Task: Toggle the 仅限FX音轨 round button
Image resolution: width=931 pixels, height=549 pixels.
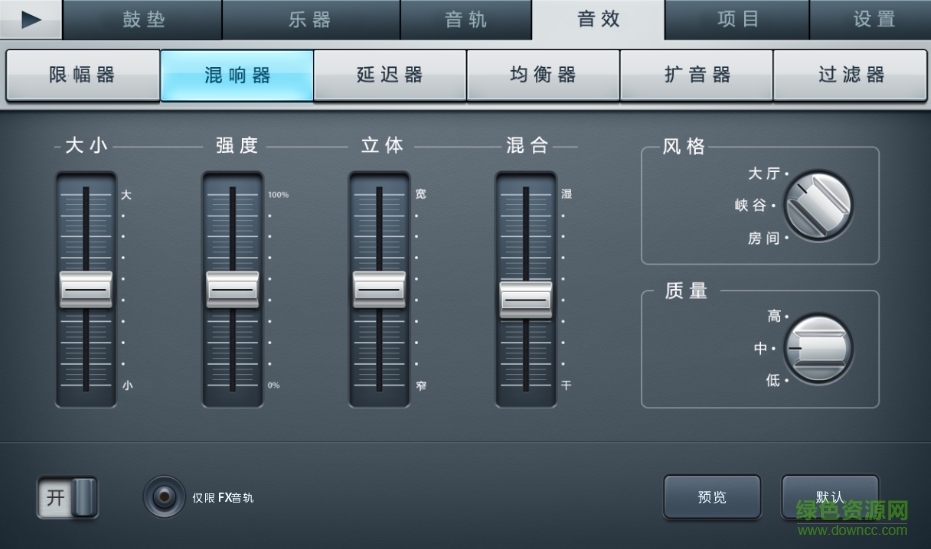Action: point(163,496)
